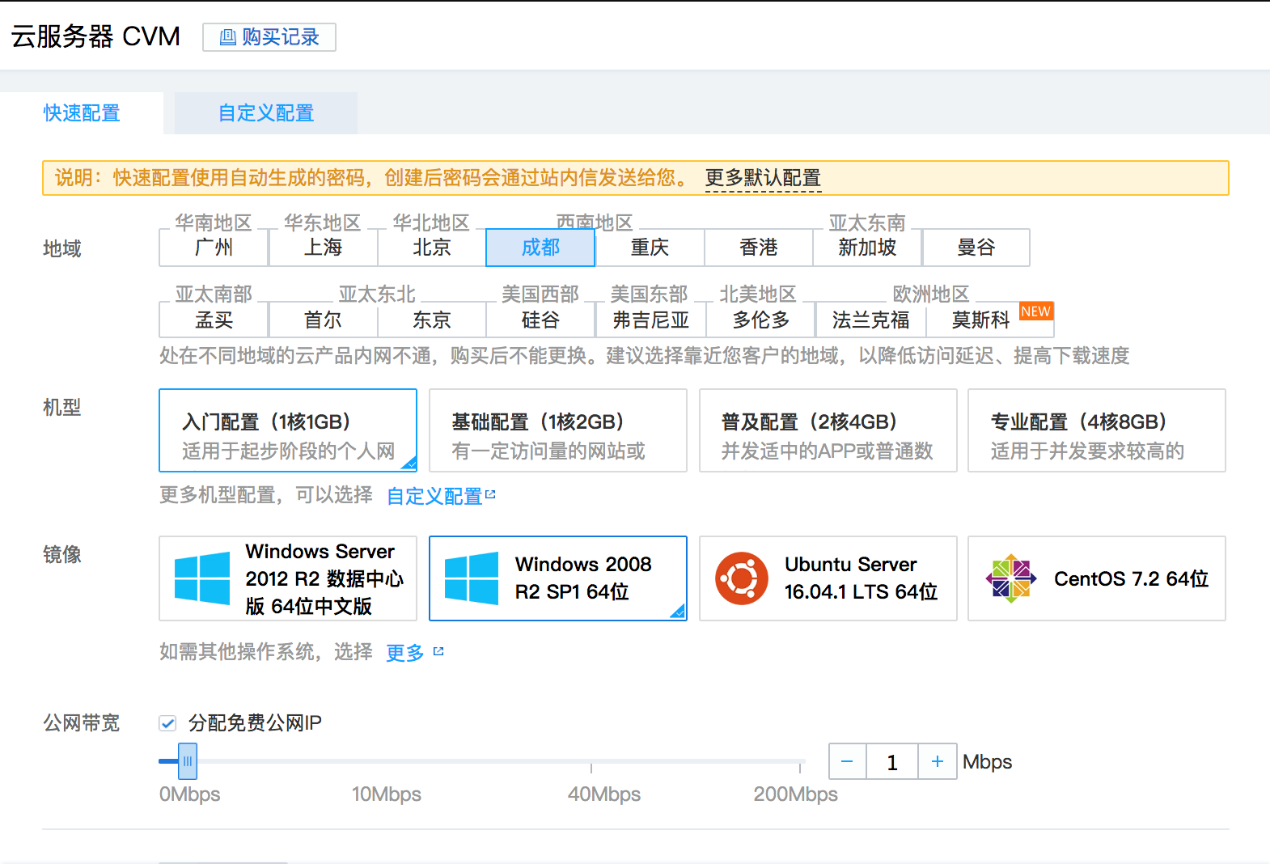Select Windows Server 2012 R2 image
The image size is (1270, 864).
click(x=288, y=578)
